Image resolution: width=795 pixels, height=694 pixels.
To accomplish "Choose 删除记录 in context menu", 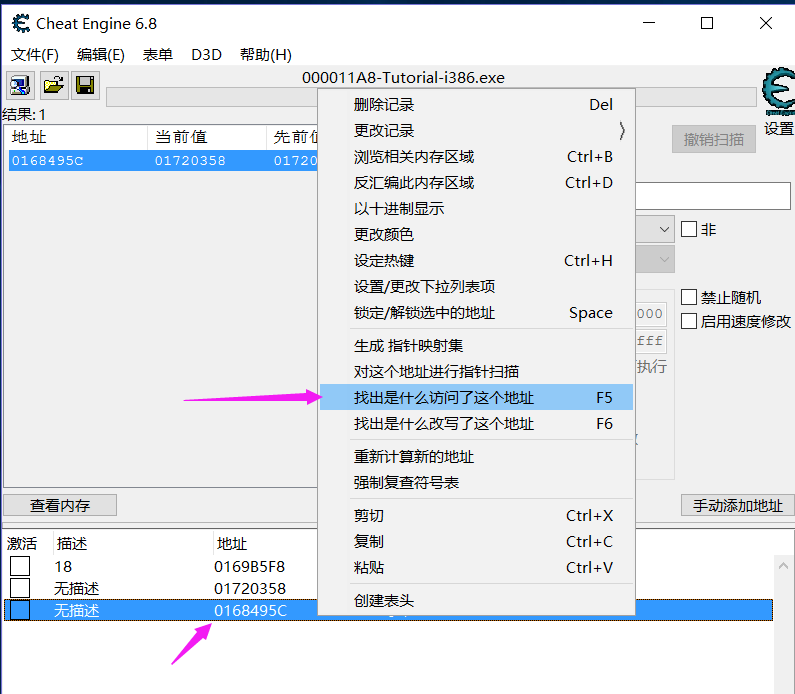I will tap(477, 104).
